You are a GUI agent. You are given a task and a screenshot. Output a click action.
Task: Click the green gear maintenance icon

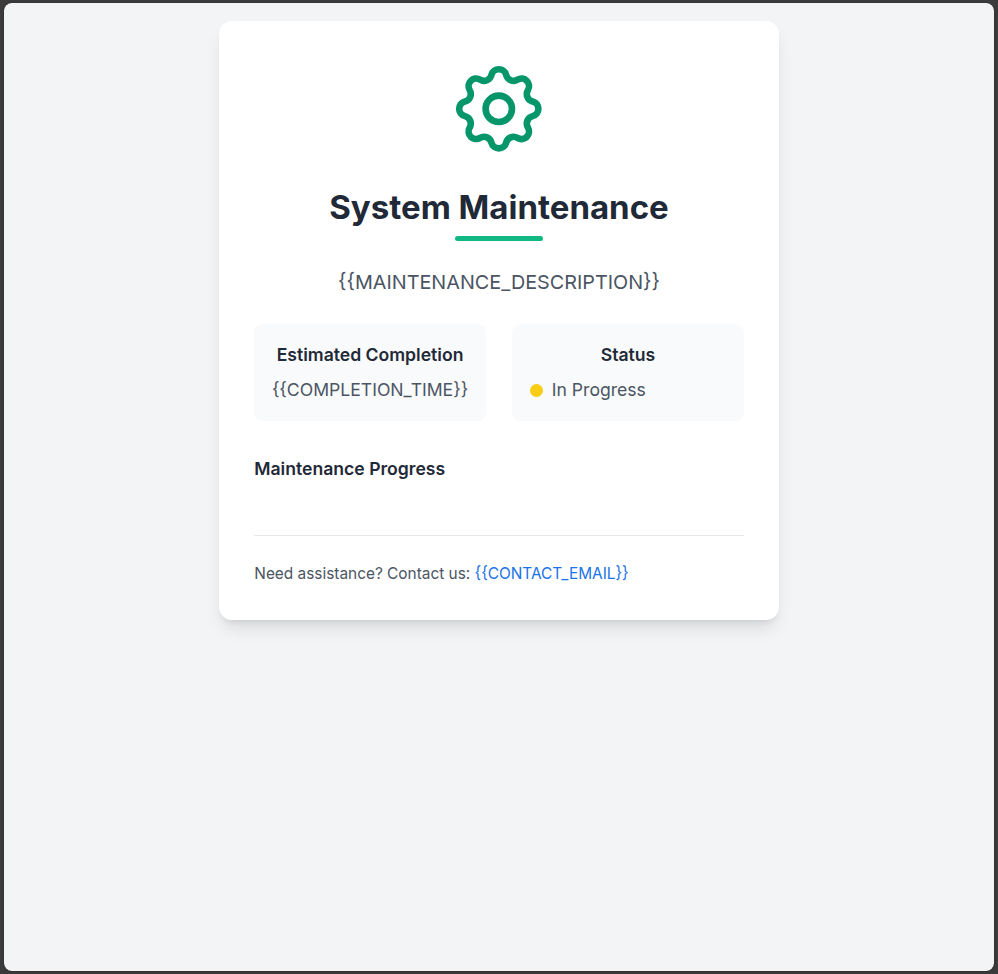pos(498,109)
